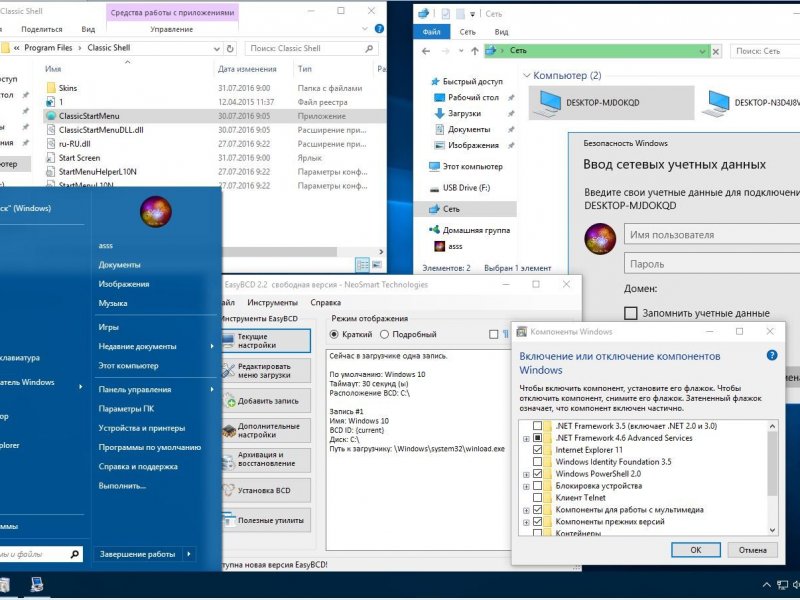Screen dimensions: 800x600
Task: Expand .NET Framework 4.6 Advanced Services tree
Action: coord(526,438)
